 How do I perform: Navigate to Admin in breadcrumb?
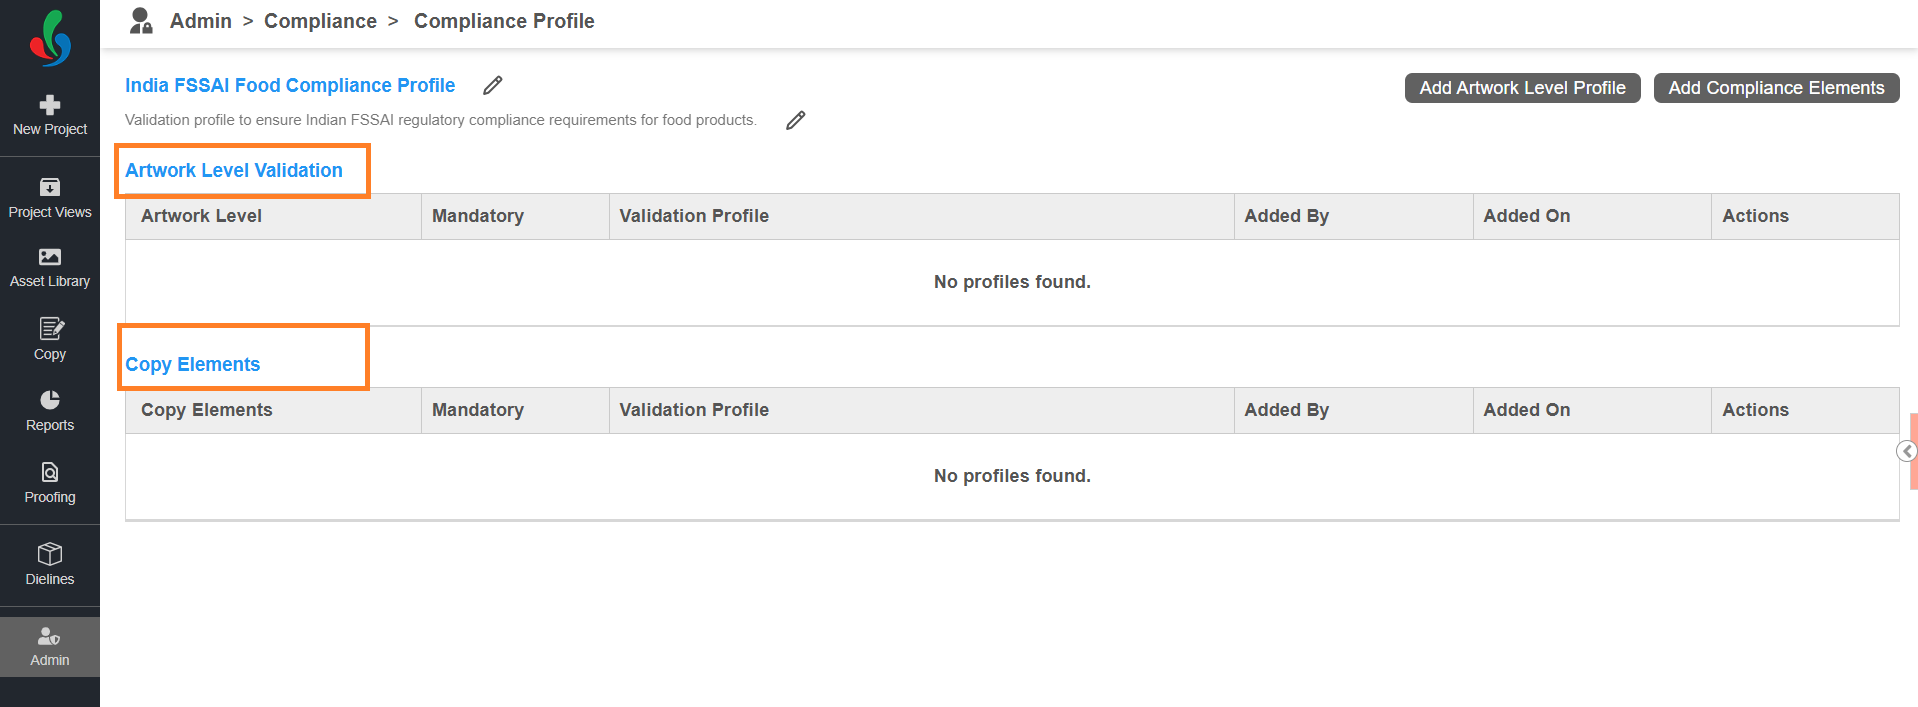point(201,21)
